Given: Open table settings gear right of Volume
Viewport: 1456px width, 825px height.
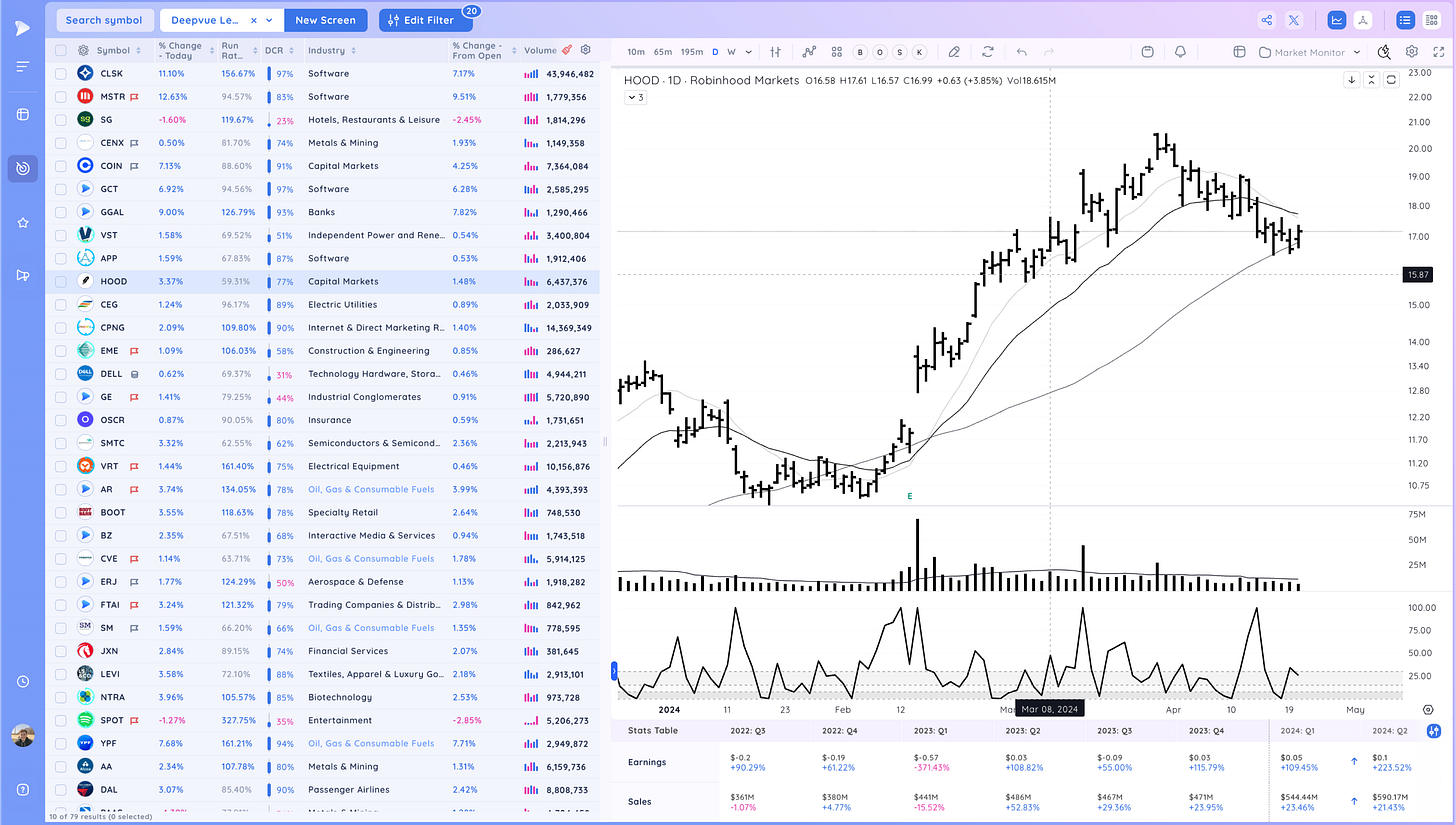Looking at the screenshot, I should coord(586,50).
